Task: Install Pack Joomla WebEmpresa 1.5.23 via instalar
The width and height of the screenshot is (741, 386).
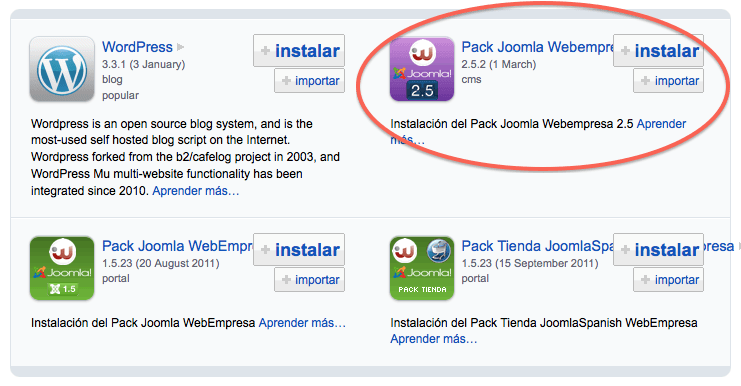Action: coord(299,249)
